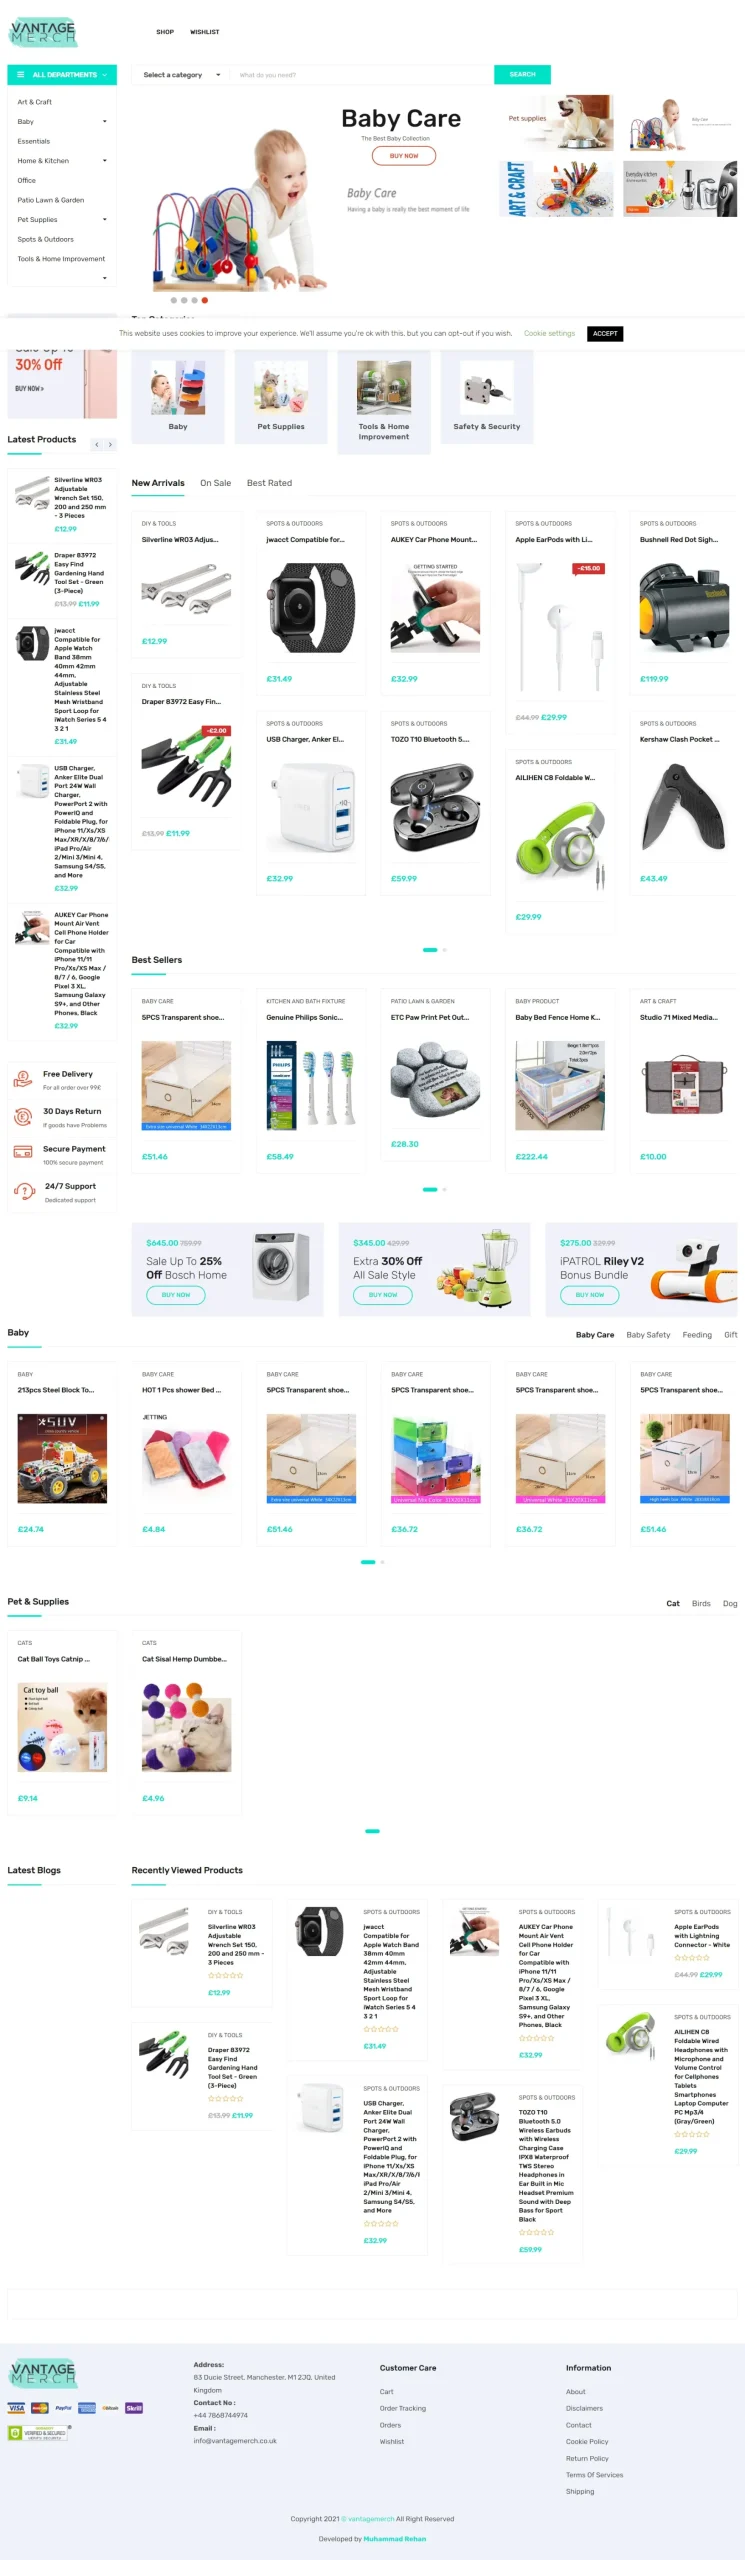The width and height of the screenshot is (745, 2560).
Task: Click the previous arrow in Latest Products
Action: click(x=97, y=444)
